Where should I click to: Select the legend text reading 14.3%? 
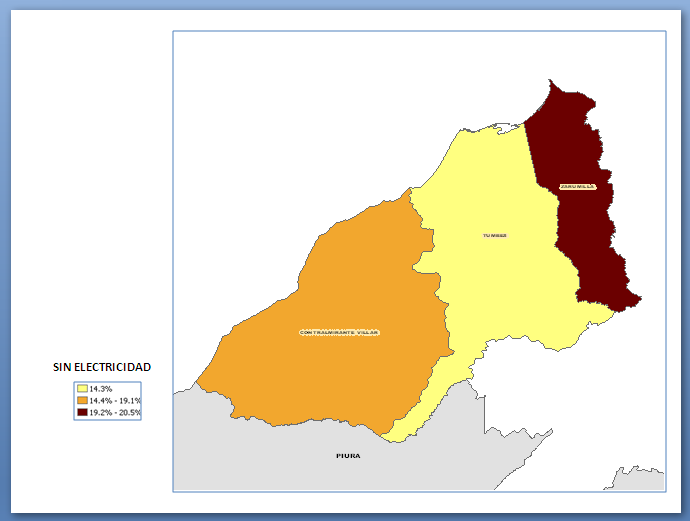(100, 388)
